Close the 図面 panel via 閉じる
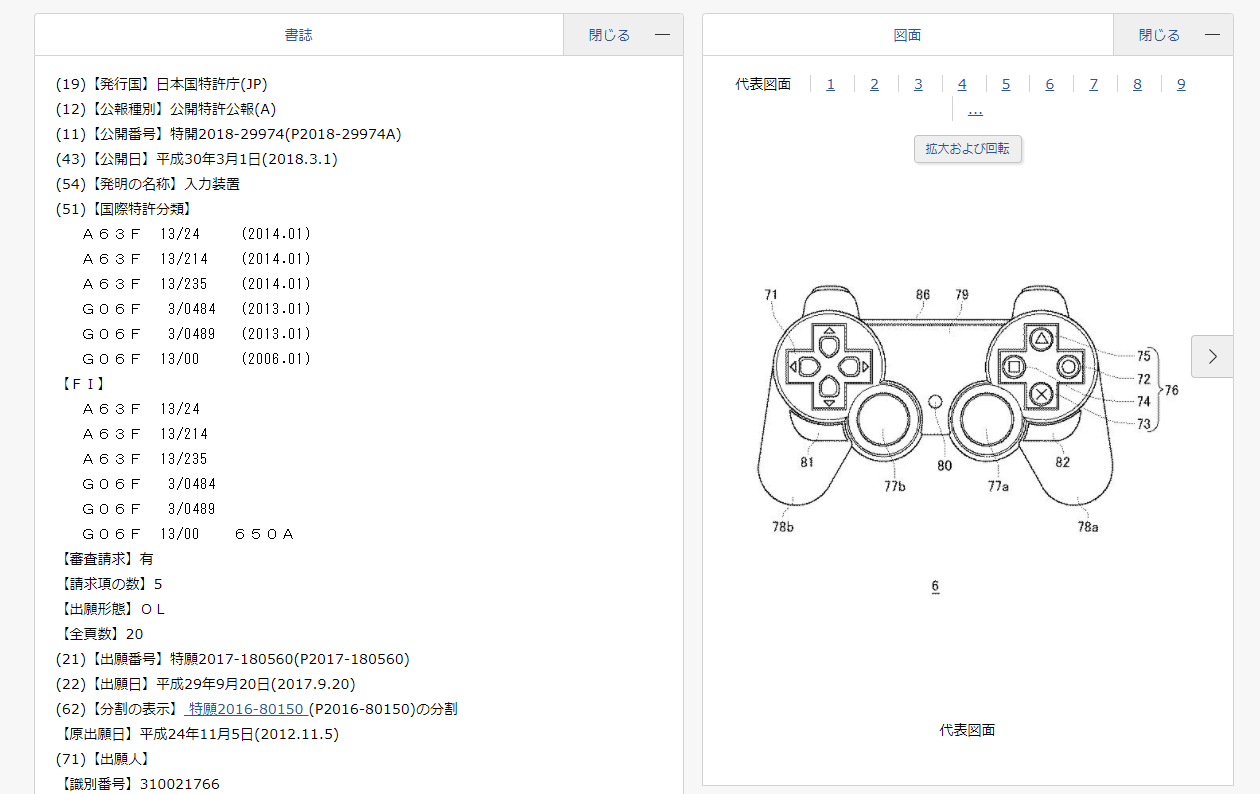 1159,35
